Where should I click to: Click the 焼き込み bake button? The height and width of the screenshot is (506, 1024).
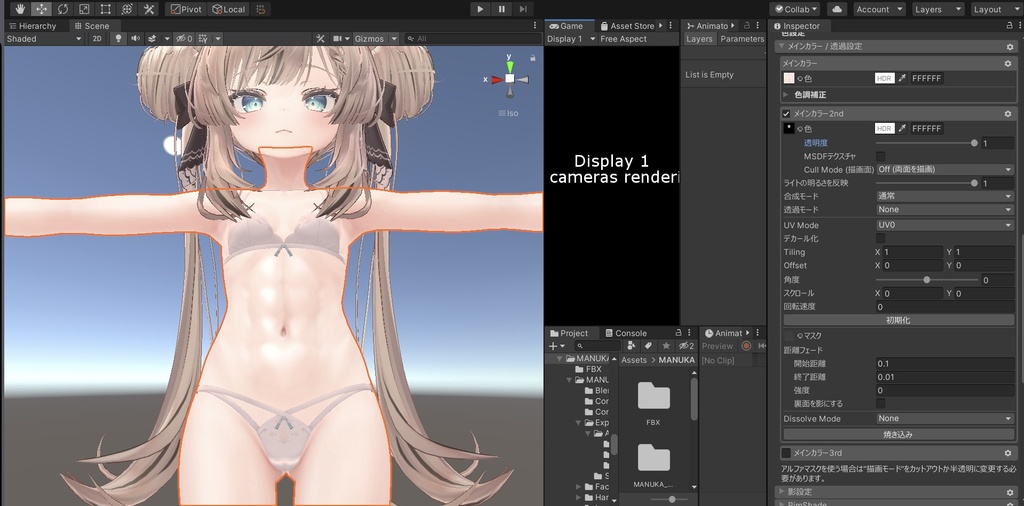click(898, 434)
